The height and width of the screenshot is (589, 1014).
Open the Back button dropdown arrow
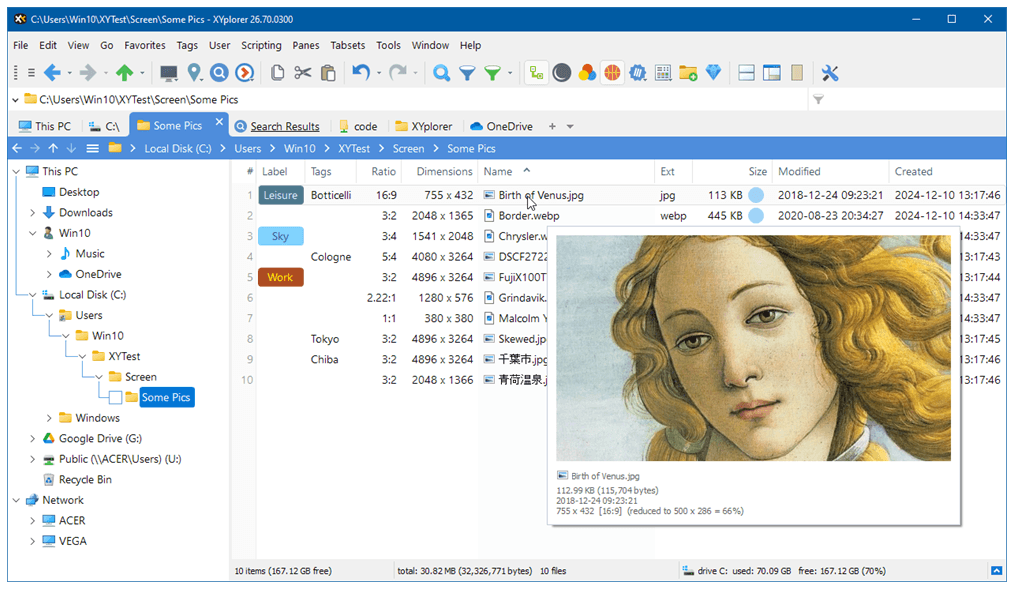pyautogui.click(x=68, y=72)
